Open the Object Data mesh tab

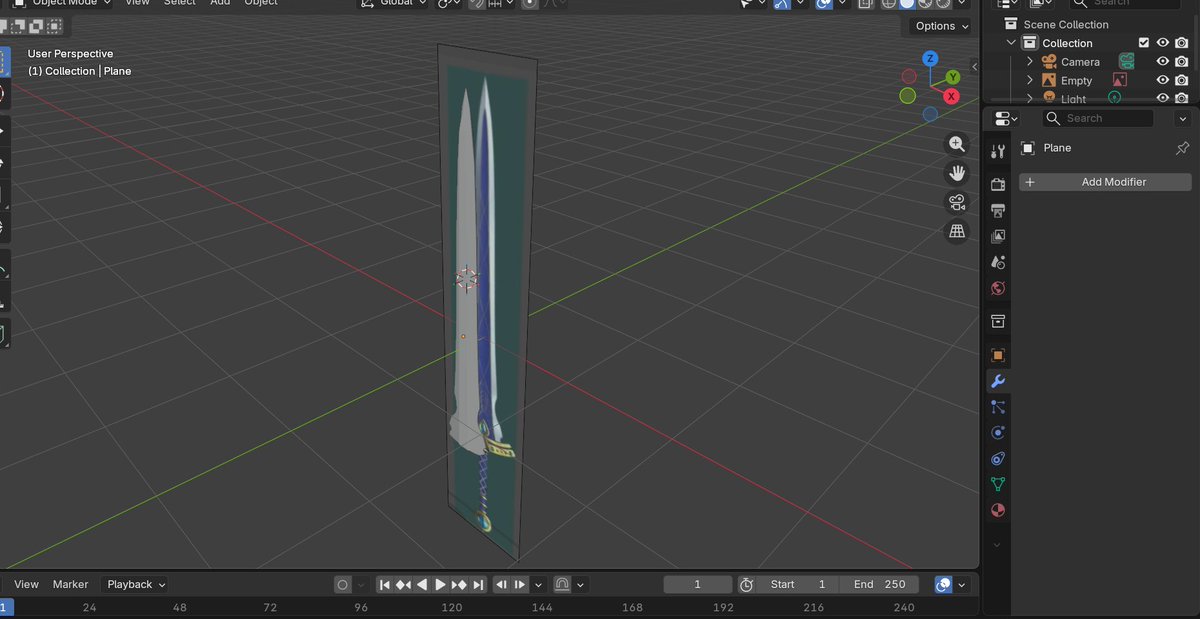point(997,485)
